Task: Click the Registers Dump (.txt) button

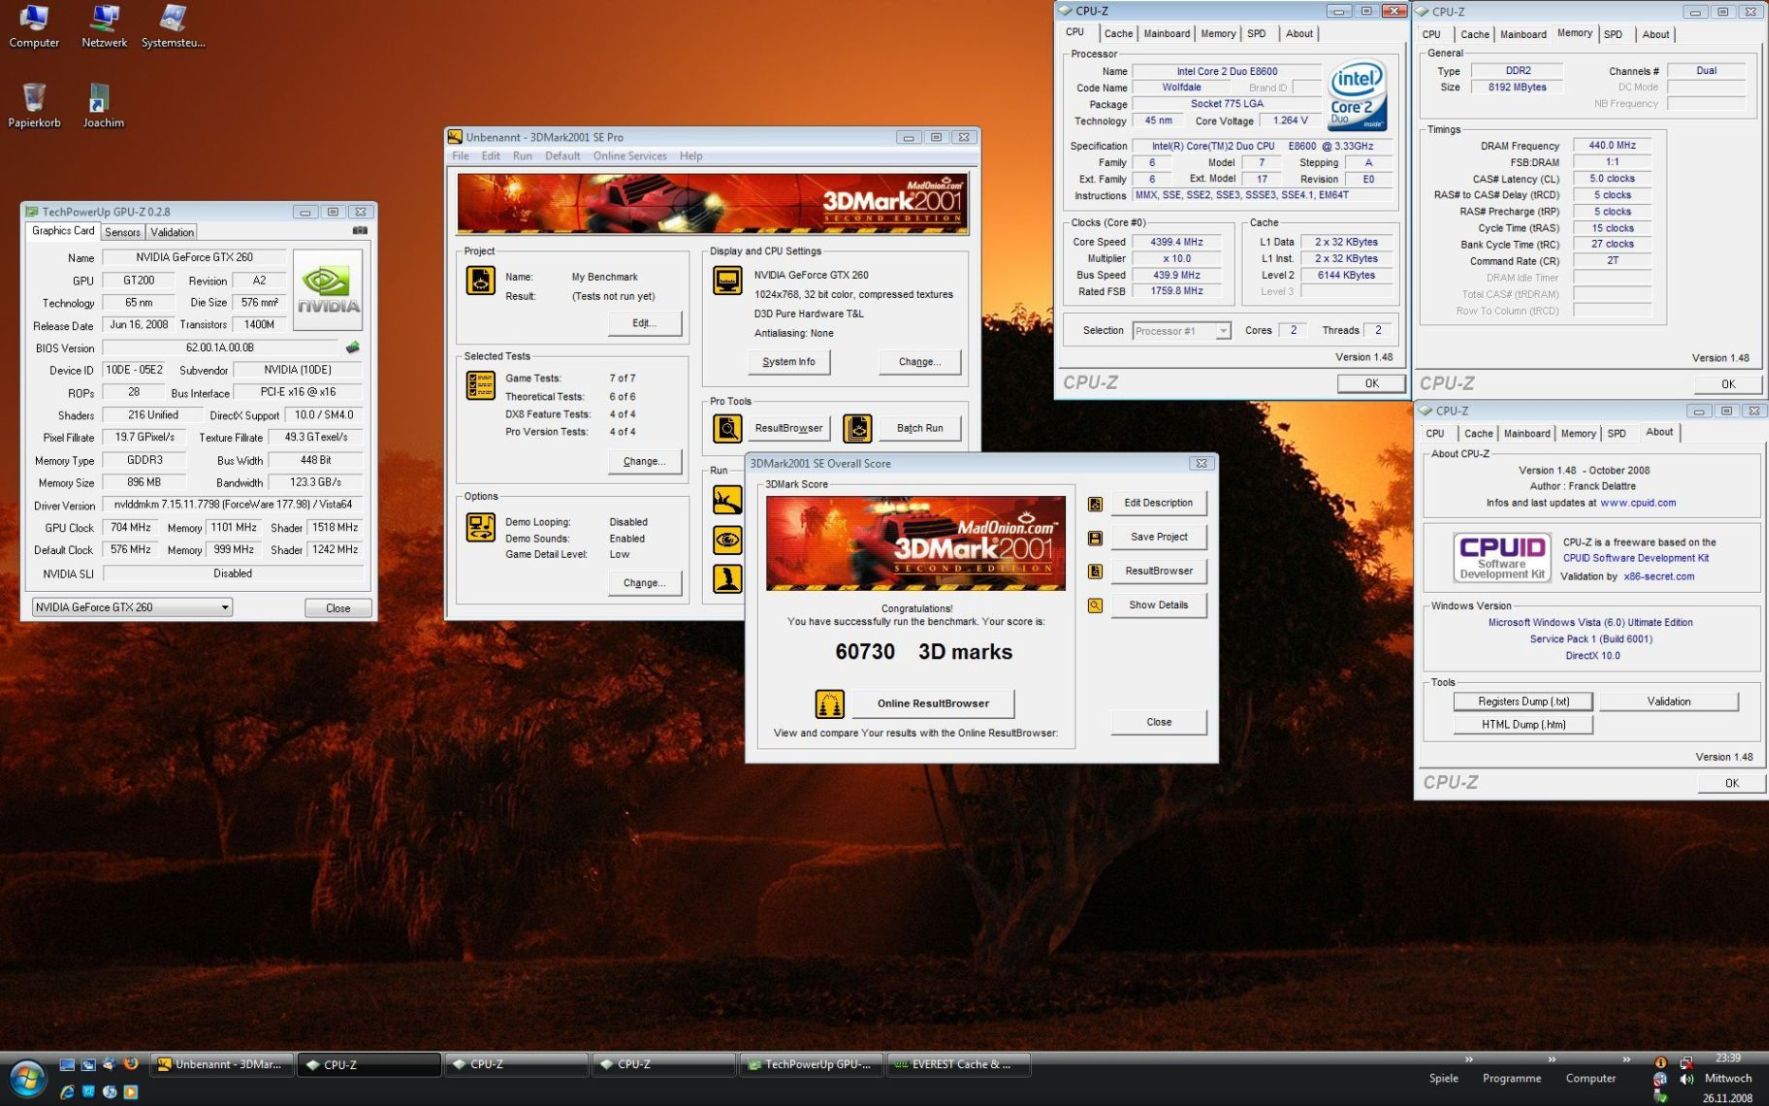Action: pos(1523,702)
